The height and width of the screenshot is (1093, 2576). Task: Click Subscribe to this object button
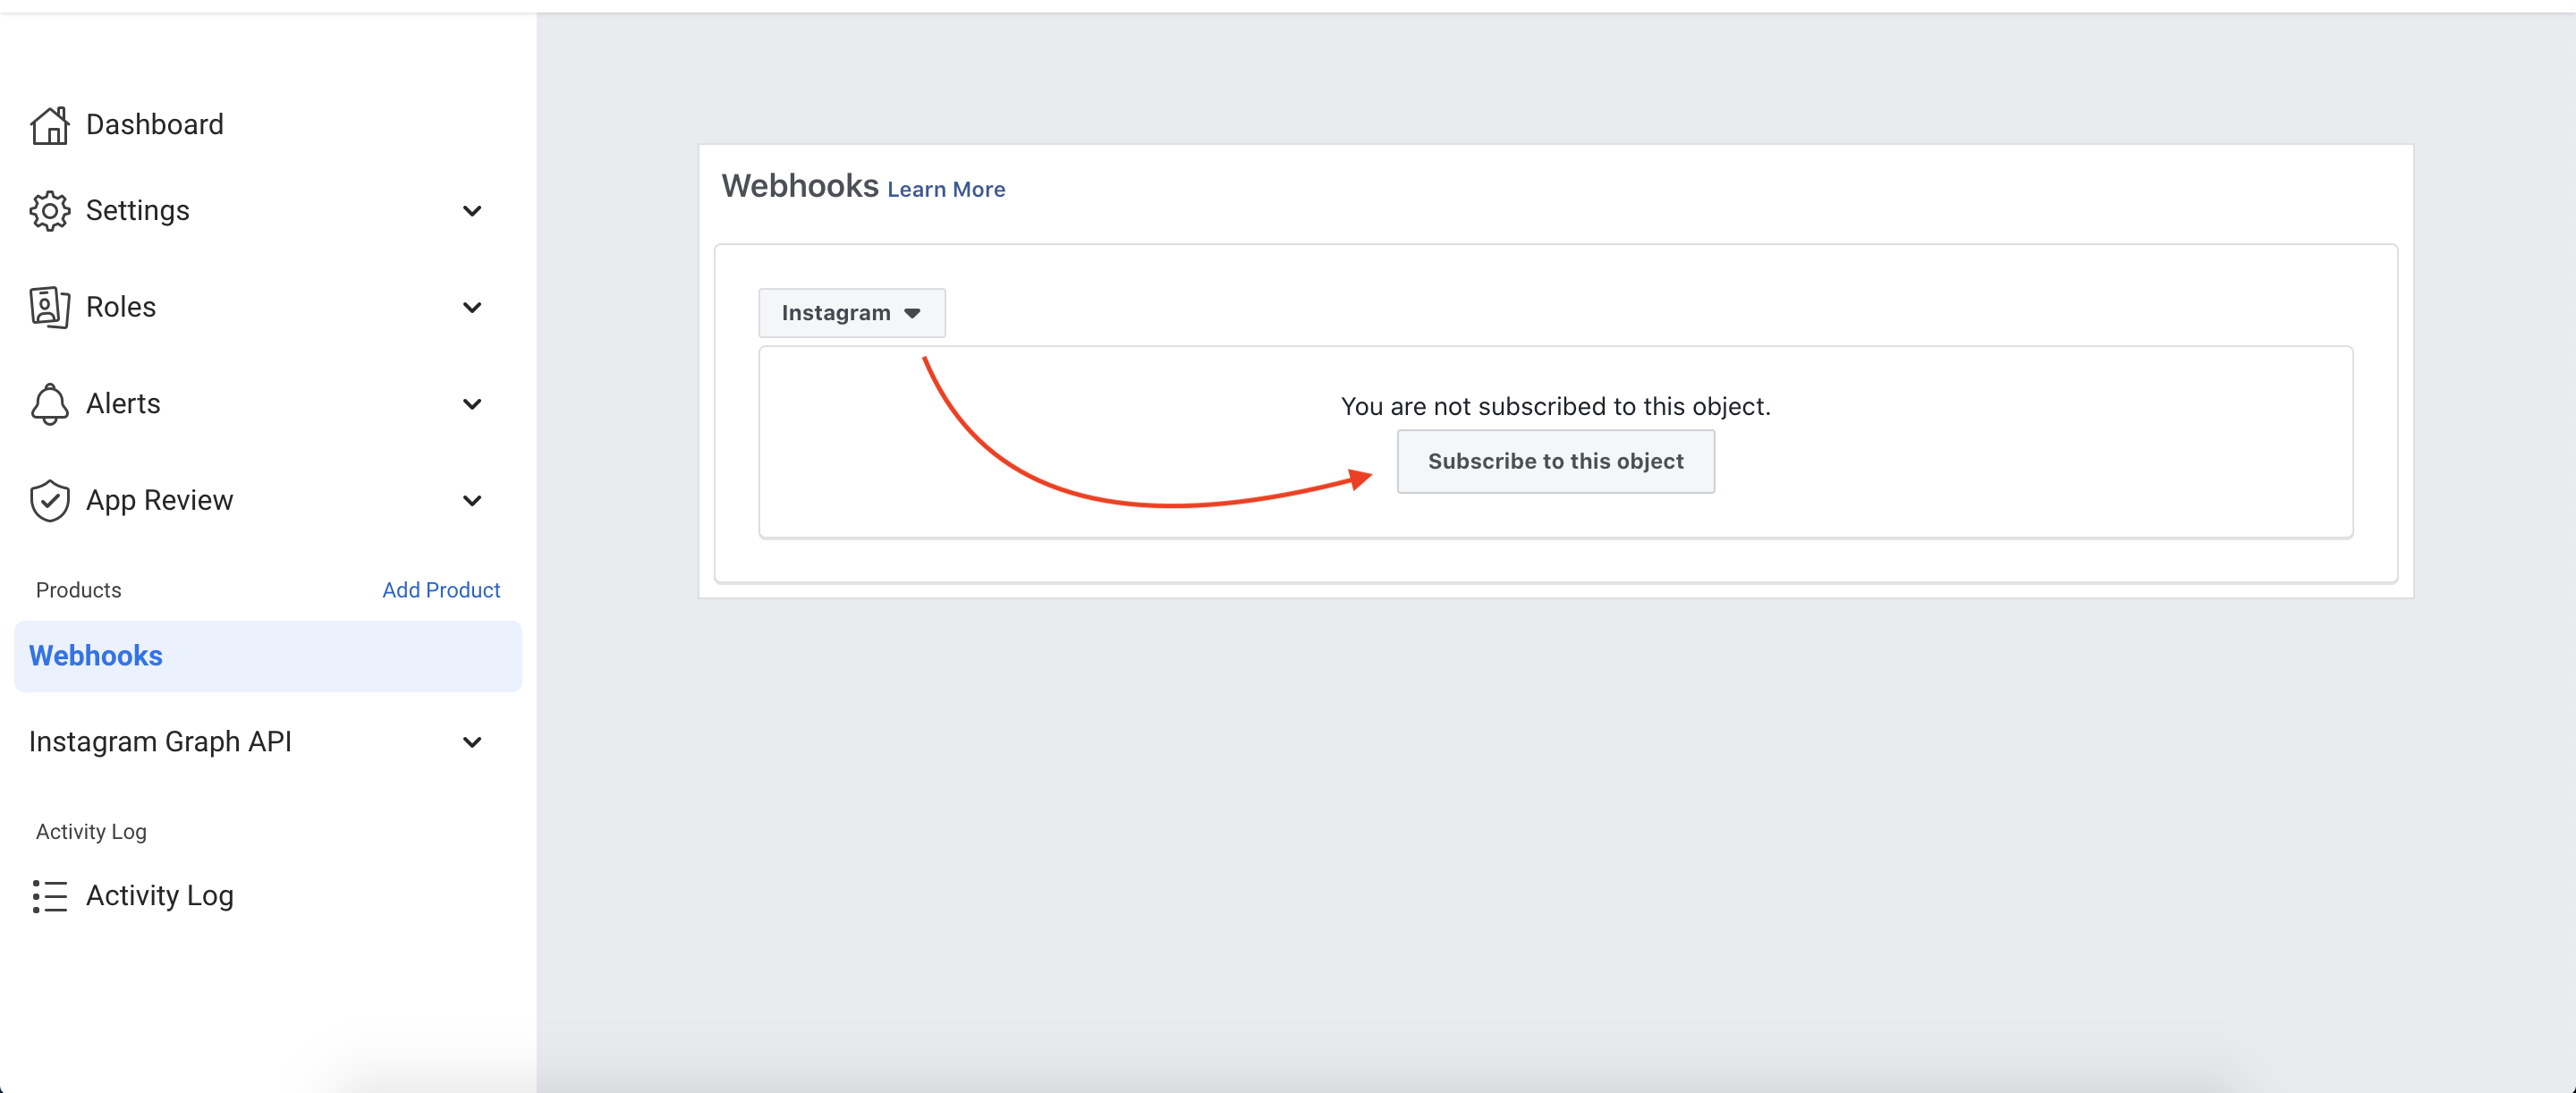coord(1555,461)
